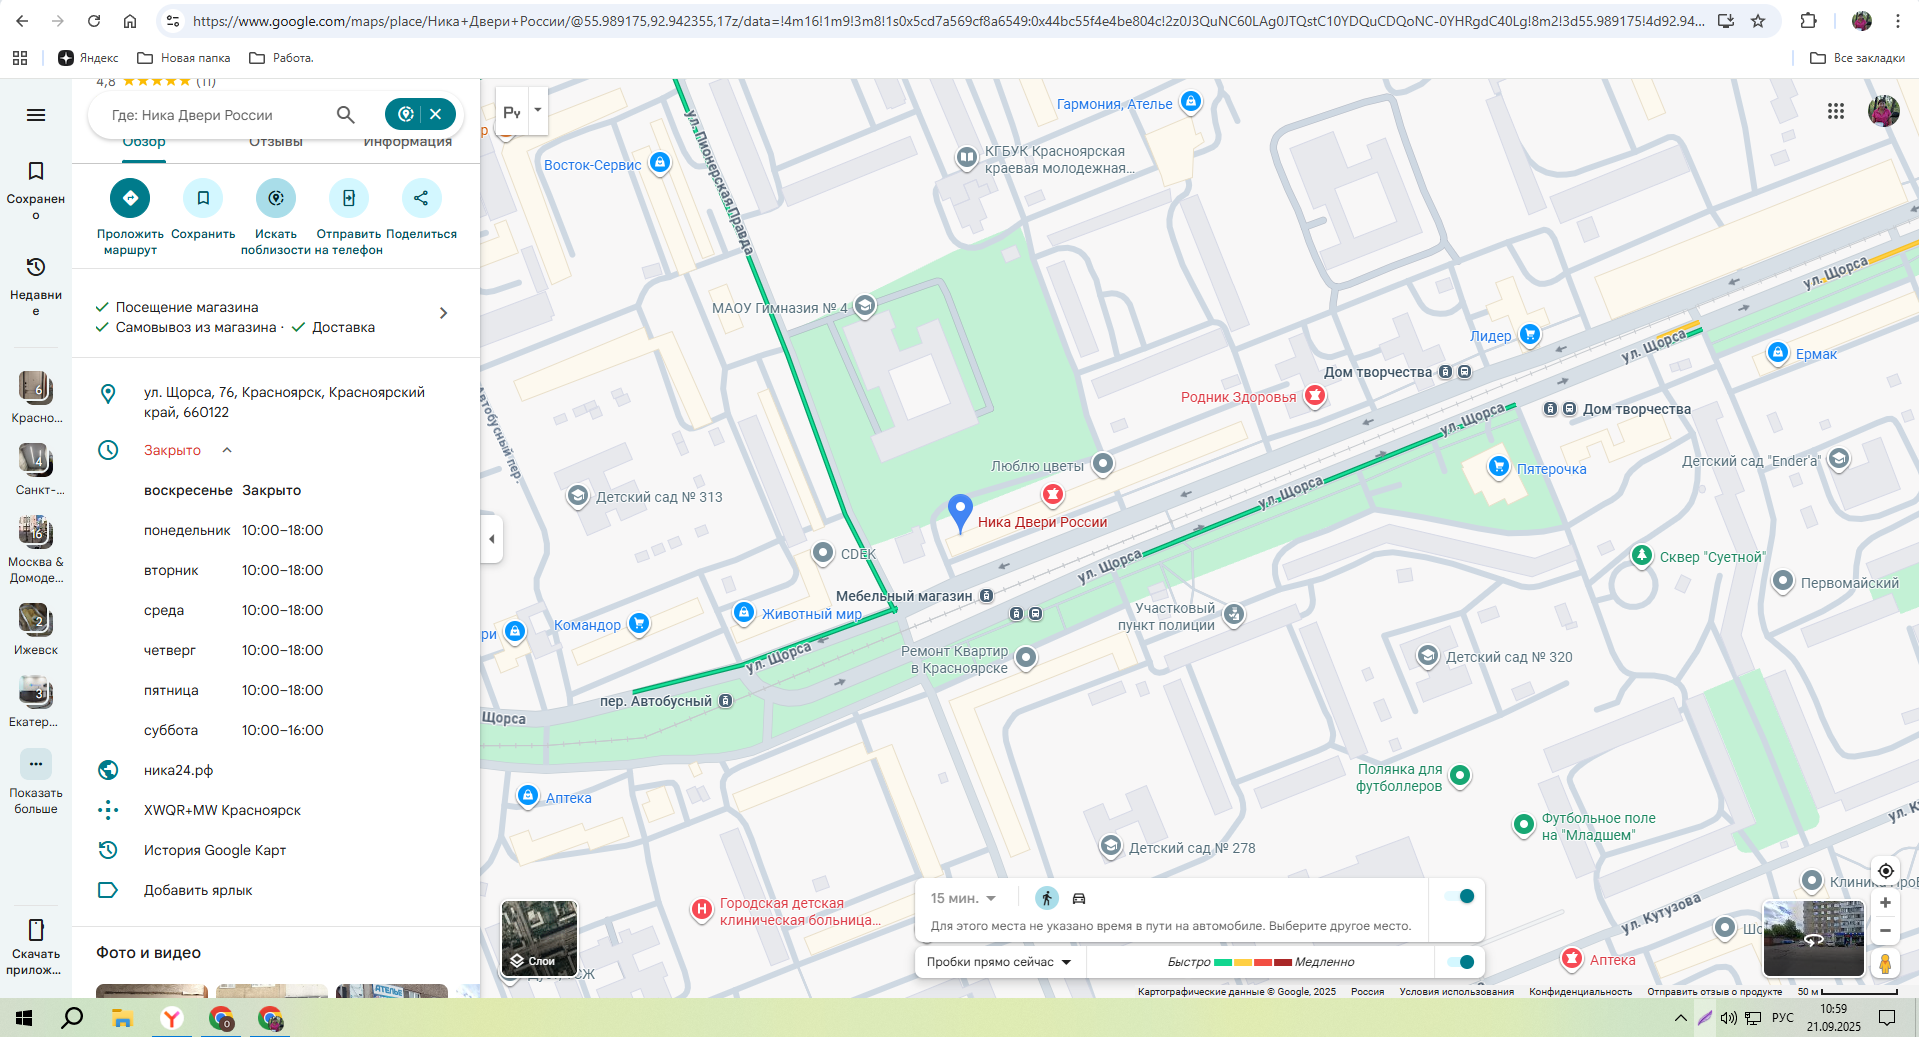The height and width of the screenshot is (1037, 1919).
Task: Open the Ижевск recent place in left rail
Action: tap(36, 630)
